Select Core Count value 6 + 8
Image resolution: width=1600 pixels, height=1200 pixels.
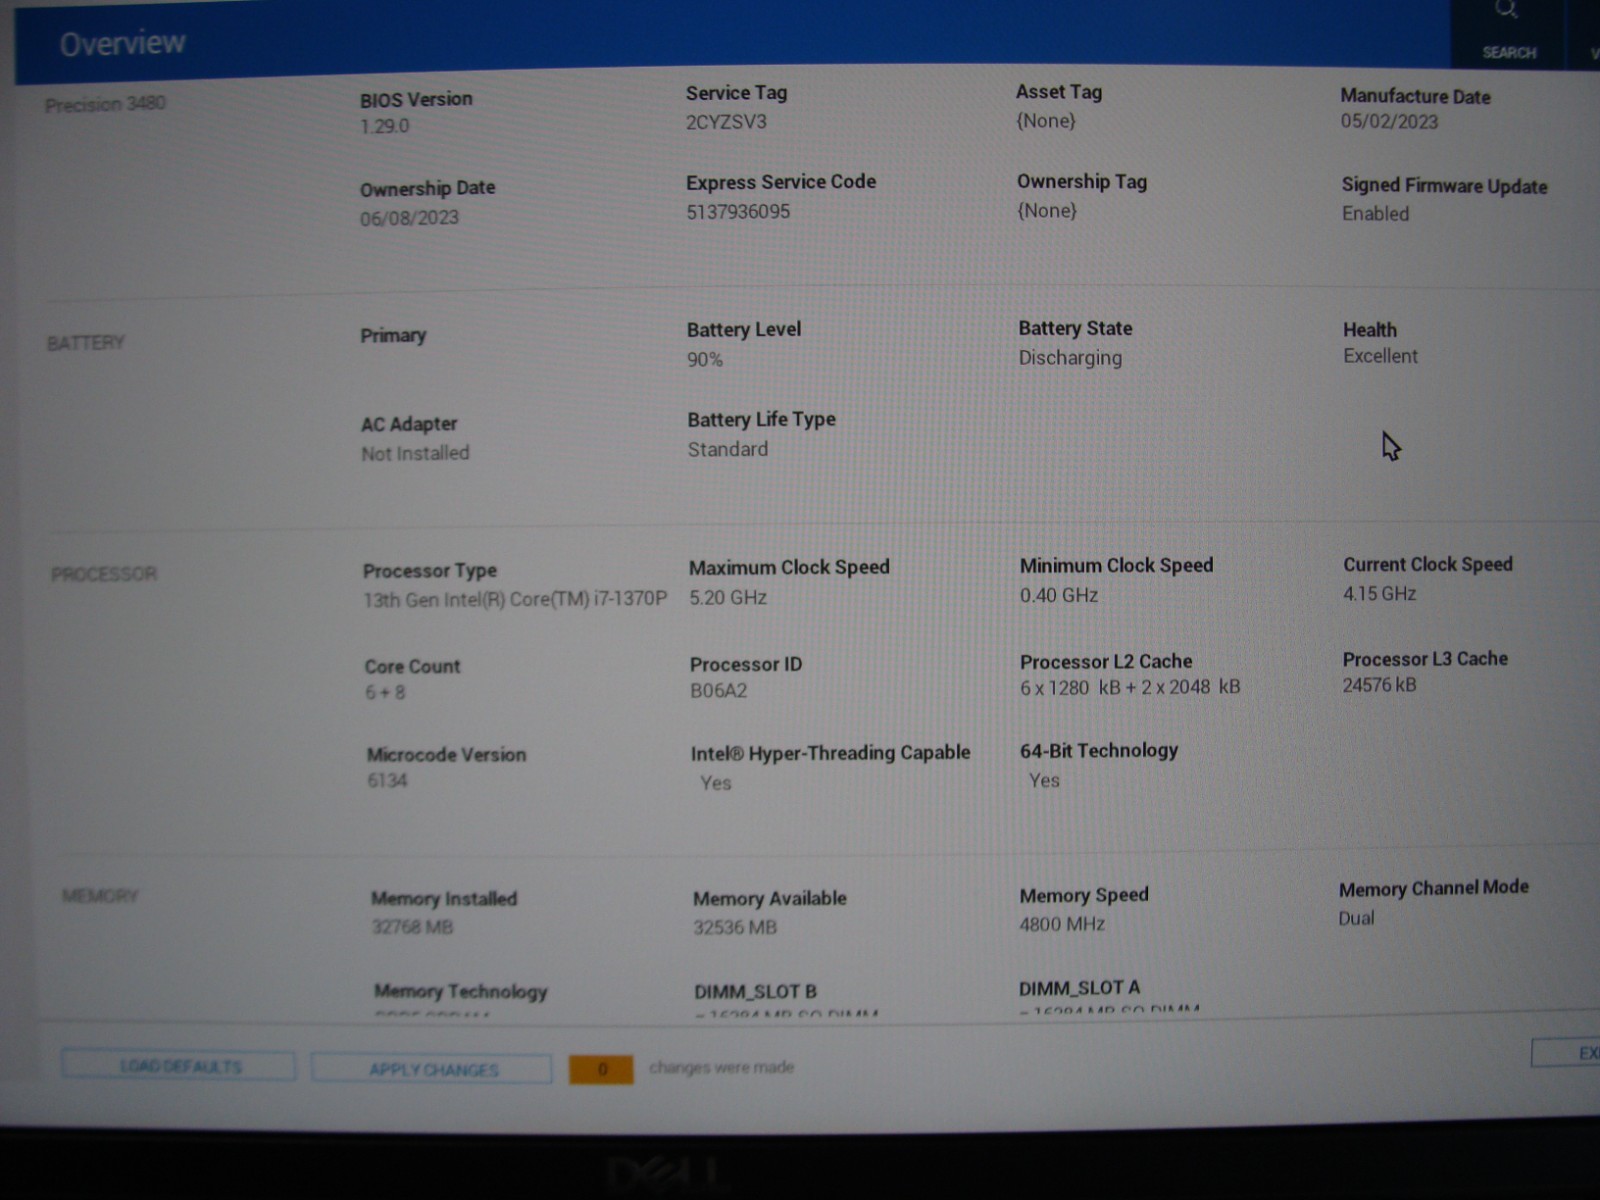pos(385,692)
